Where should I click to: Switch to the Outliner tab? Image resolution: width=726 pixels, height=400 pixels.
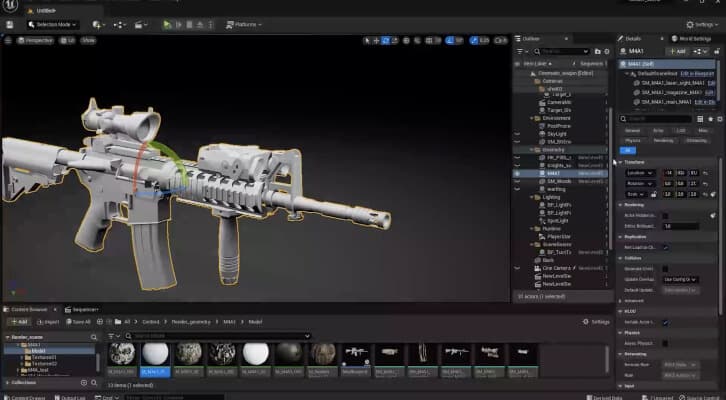[x=531, y=39]
